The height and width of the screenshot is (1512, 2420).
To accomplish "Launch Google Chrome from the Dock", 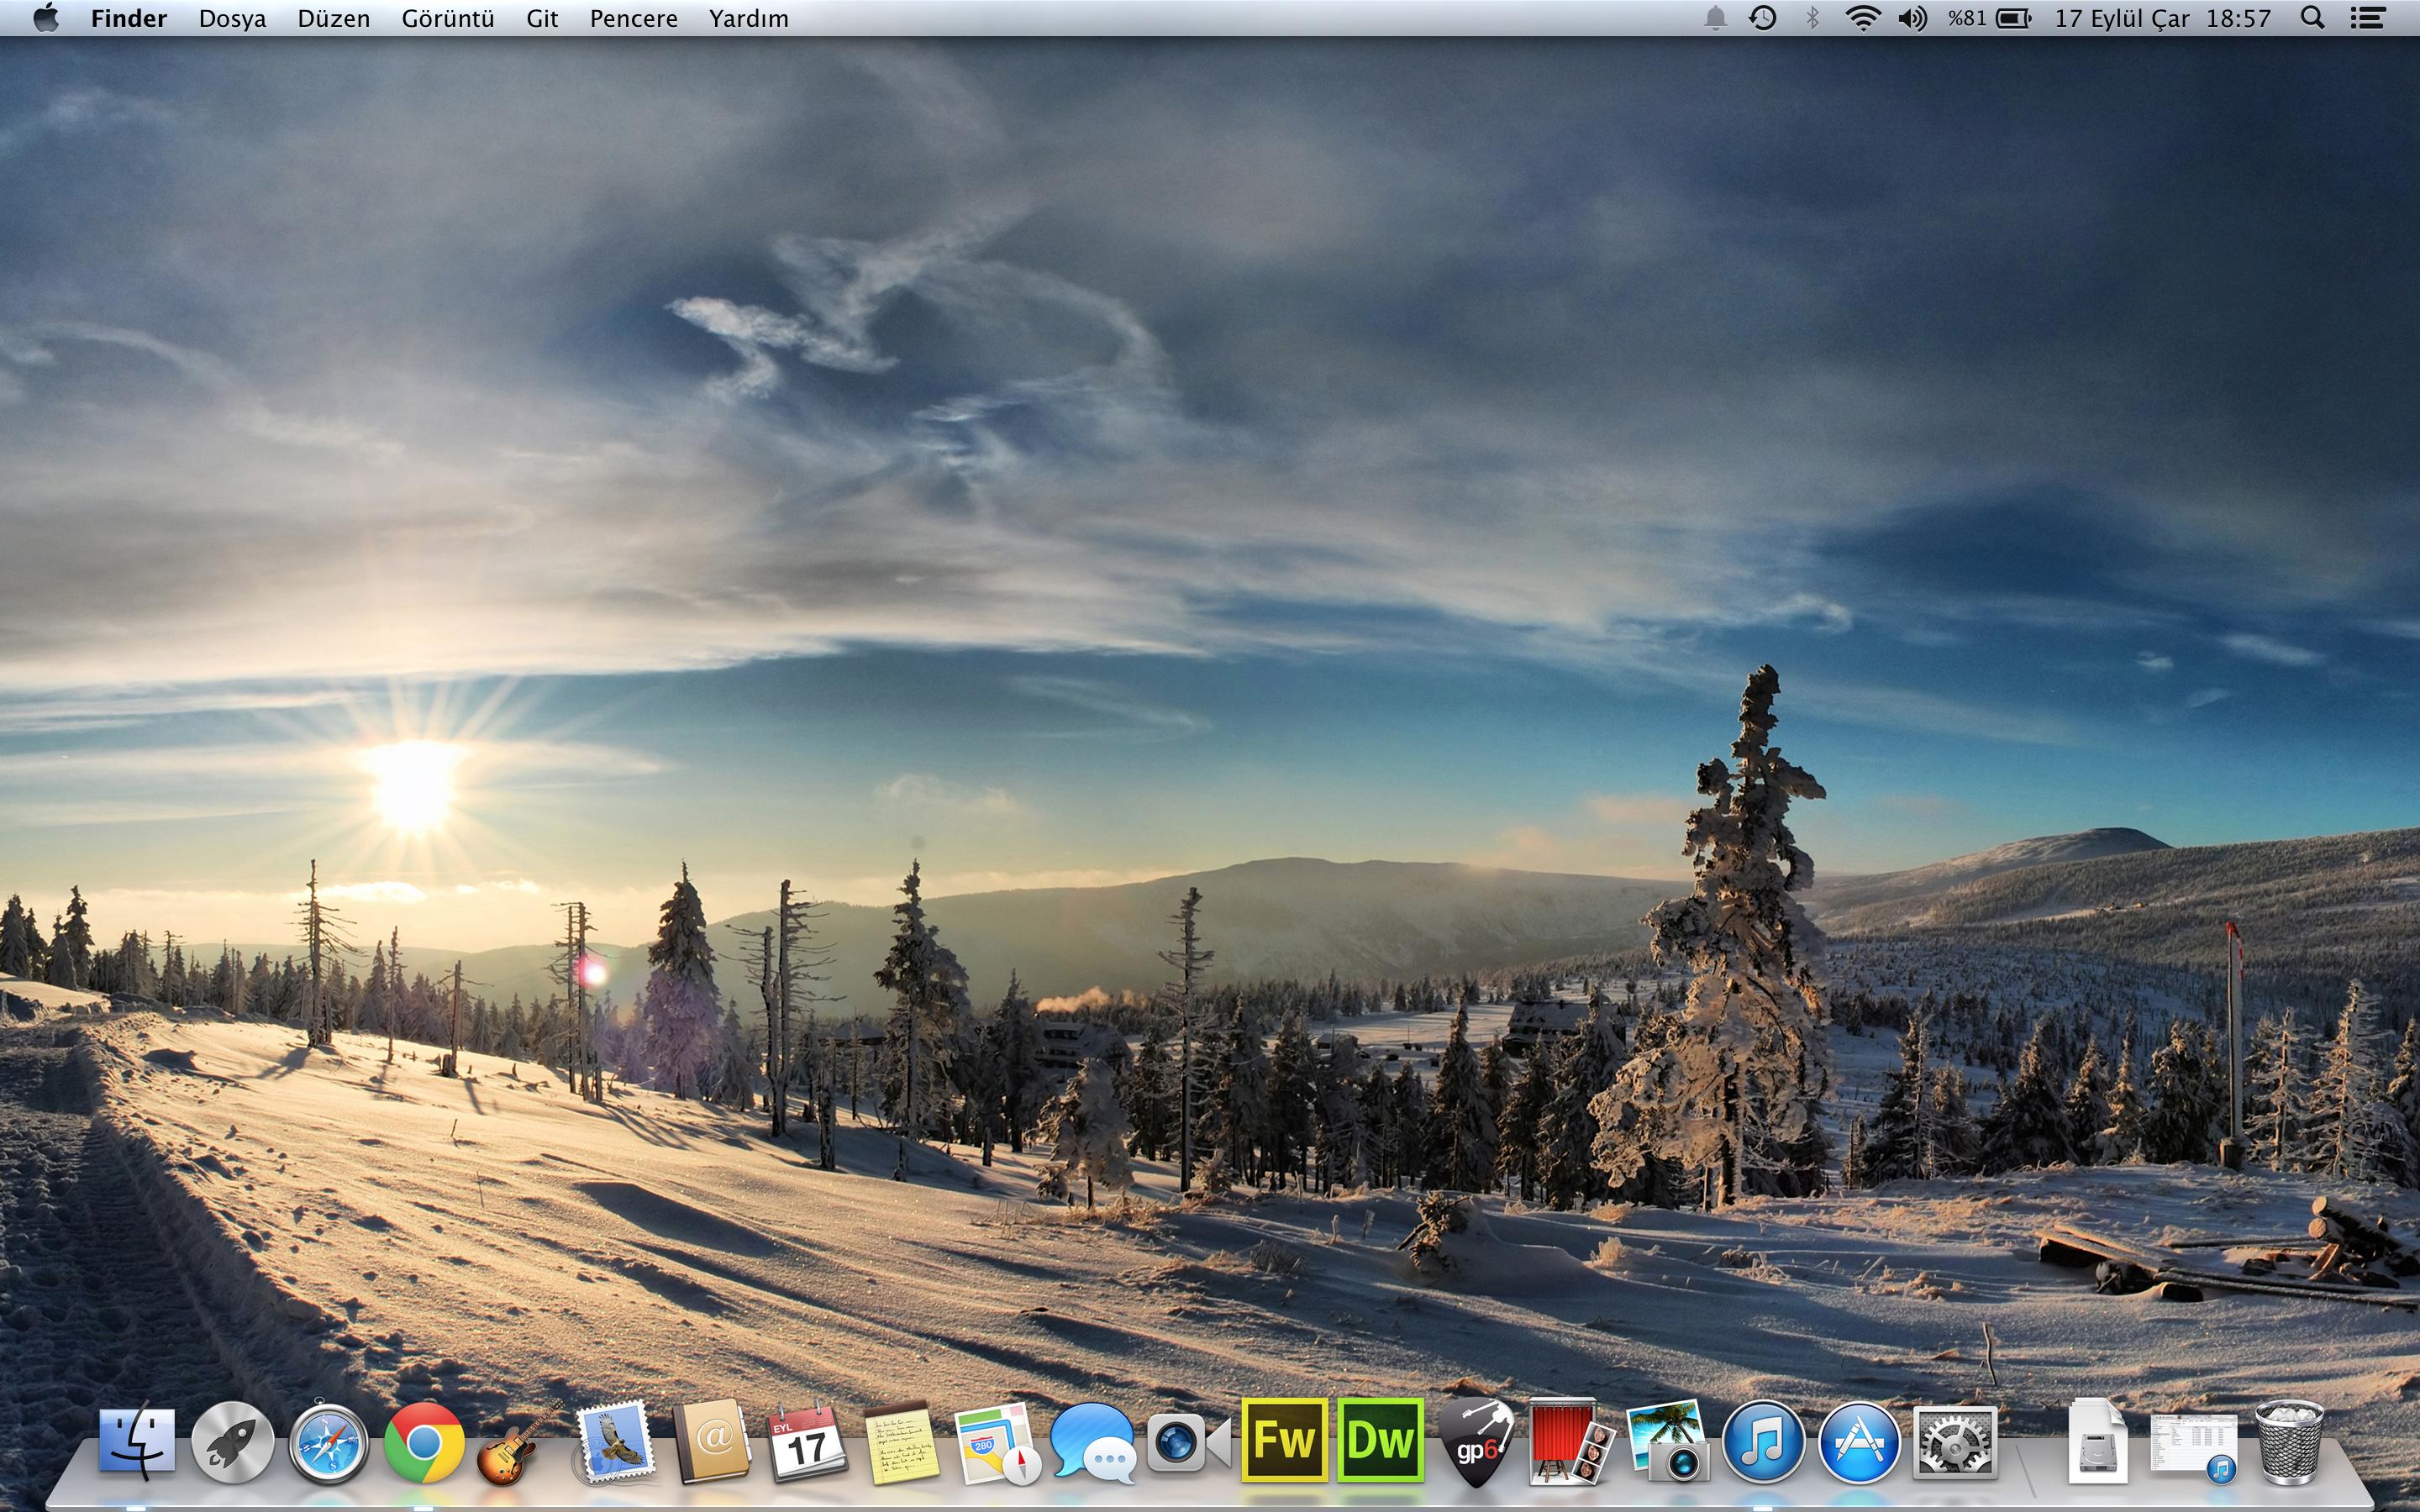I will coord(424,1442).
